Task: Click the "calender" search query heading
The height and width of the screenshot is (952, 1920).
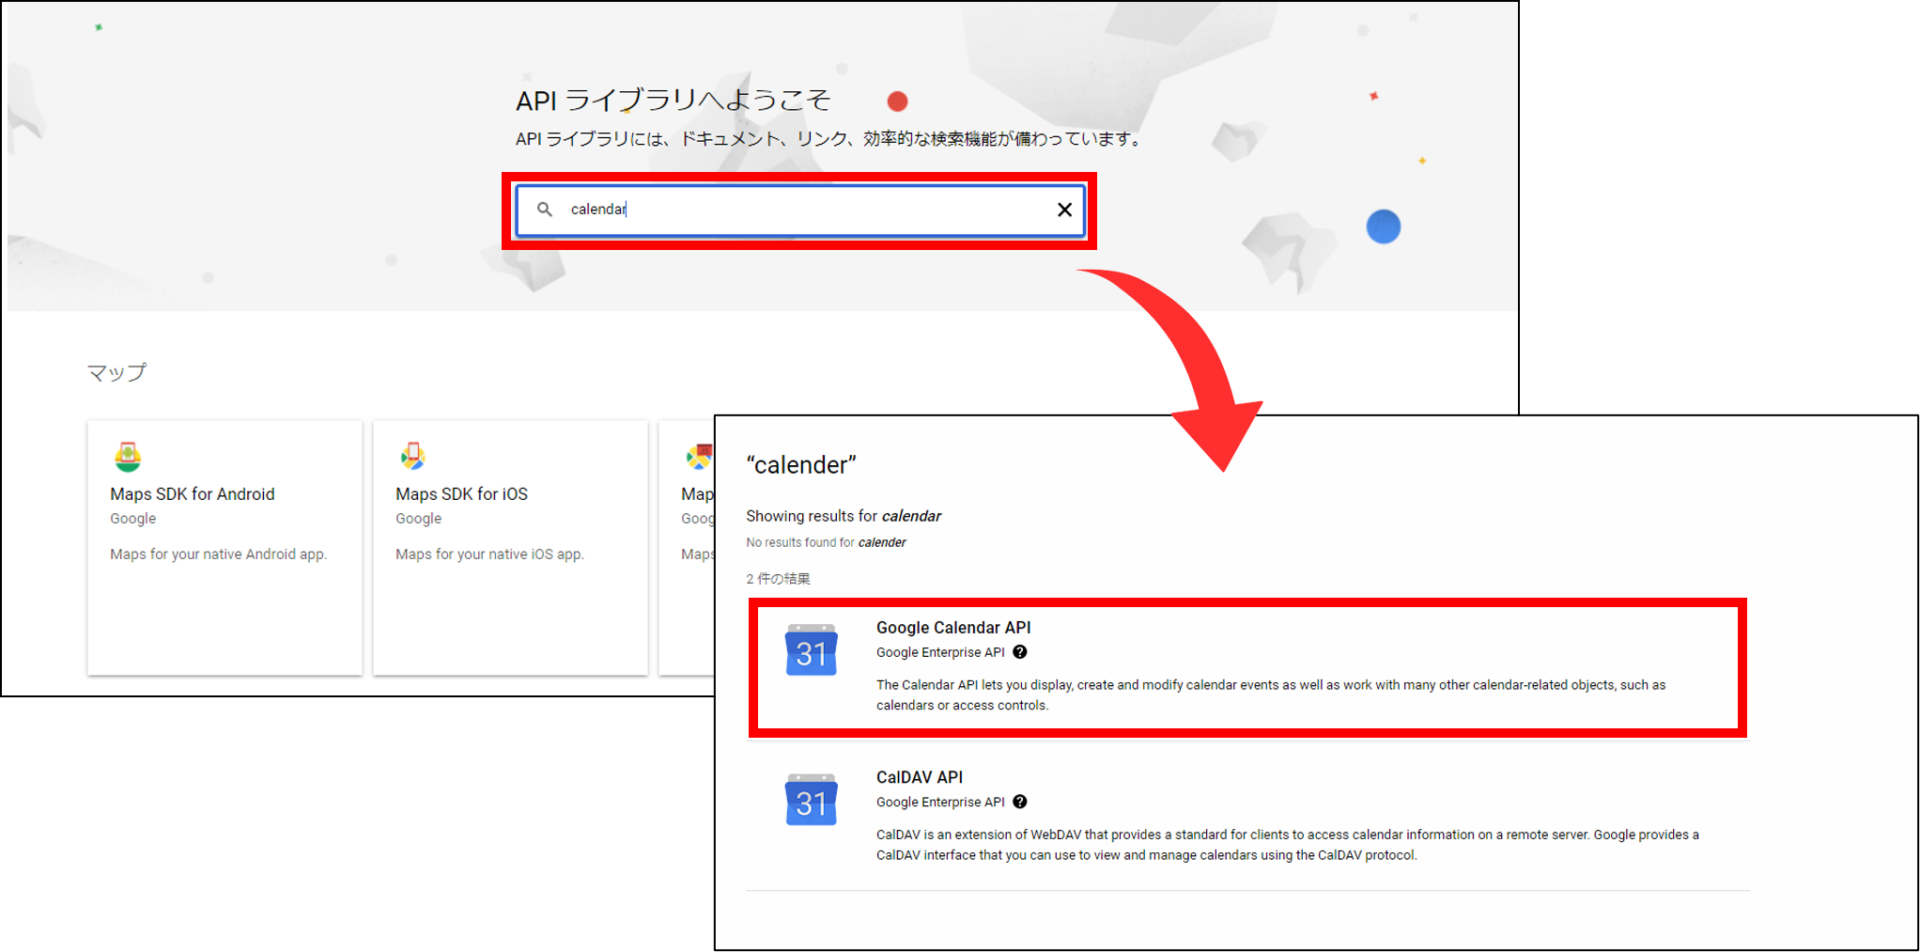Action: [x=801, y=465]
